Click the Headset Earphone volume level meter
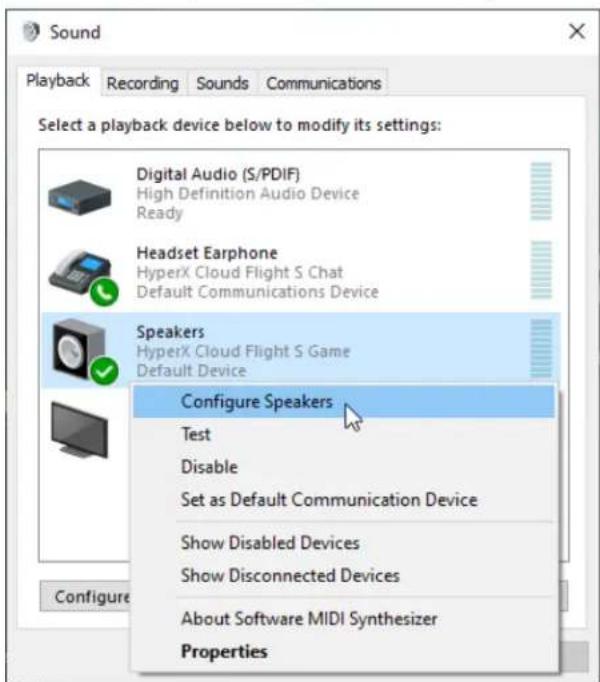The image size is (600, 682). point(541,270)
